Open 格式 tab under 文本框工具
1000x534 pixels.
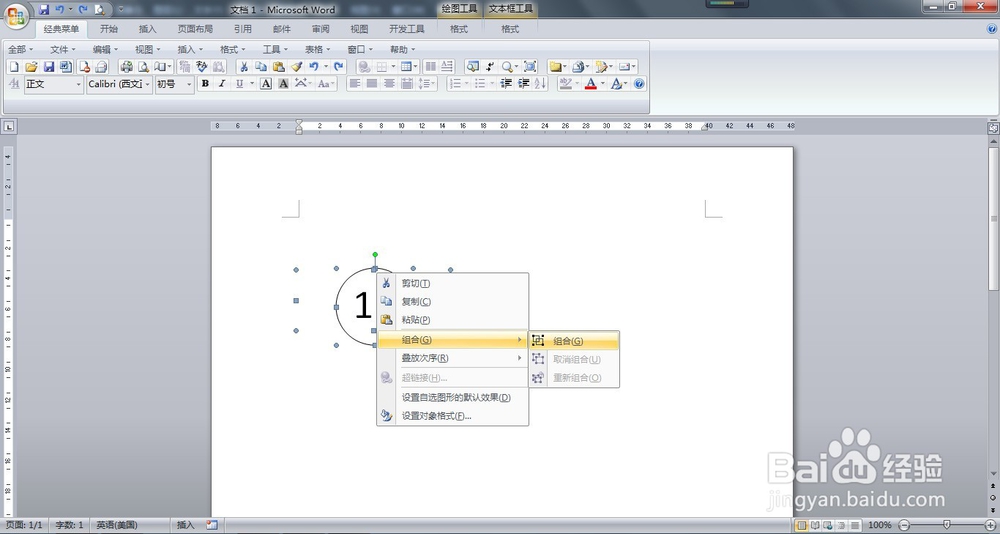510,29
